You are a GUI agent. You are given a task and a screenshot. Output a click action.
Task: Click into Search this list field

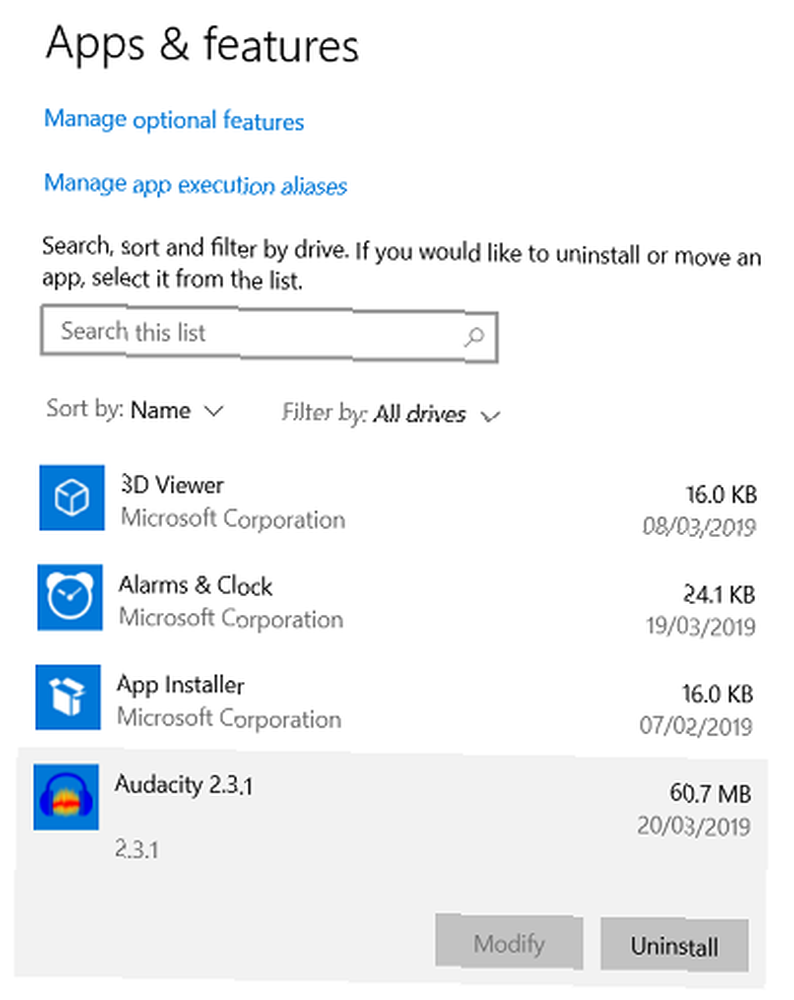(268, 334)
